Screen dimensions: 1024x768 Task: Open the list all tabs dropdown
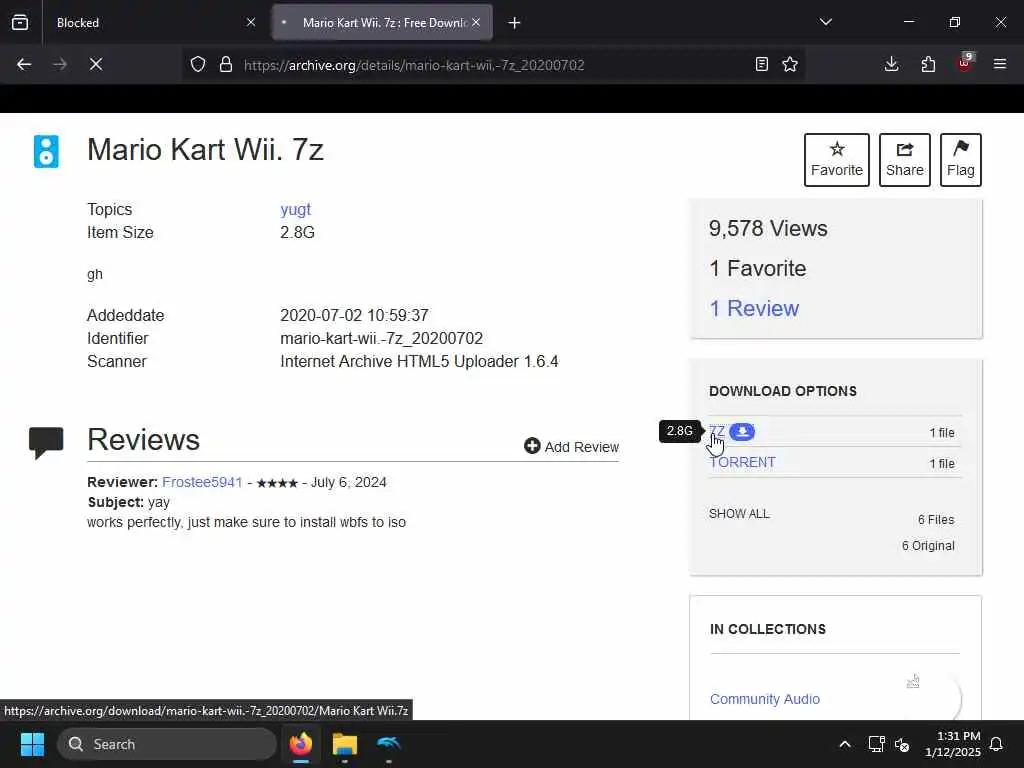825,22
